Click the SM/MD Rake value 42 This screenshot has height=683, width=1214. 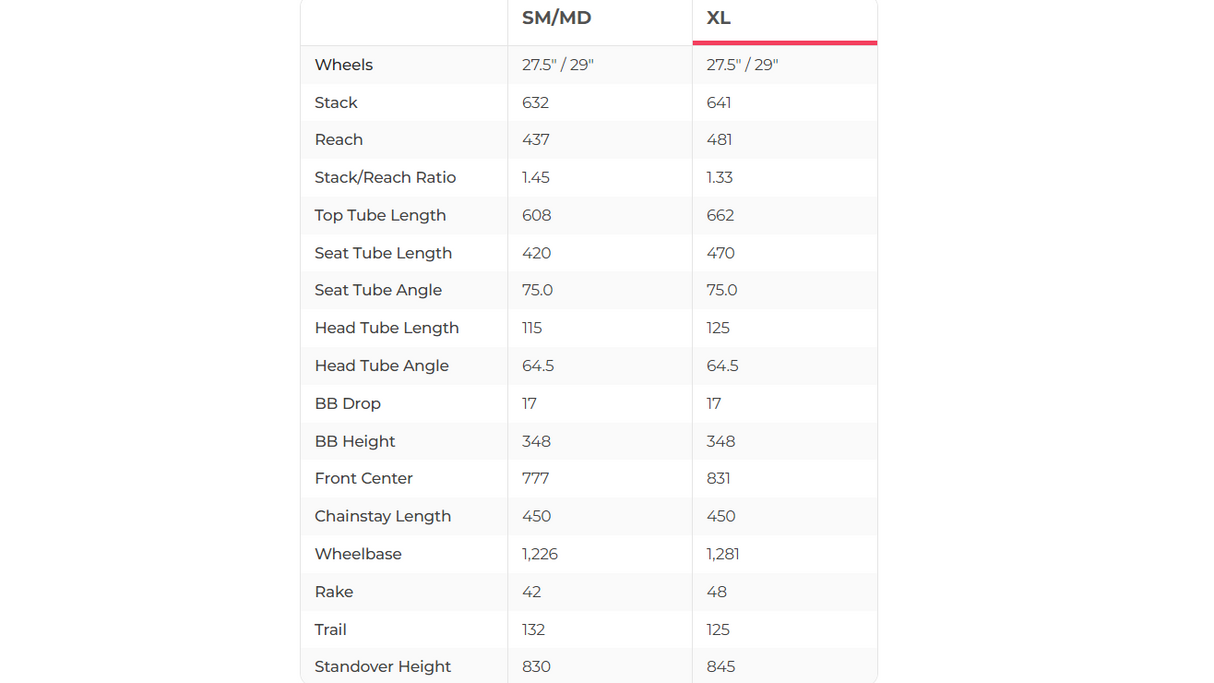(x=532, y=592)
